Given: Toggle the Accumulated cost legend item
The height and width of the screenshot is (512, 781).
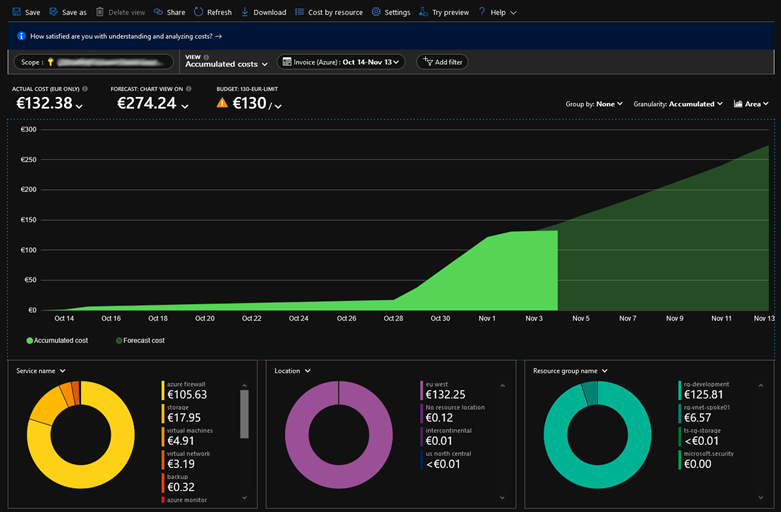Looking at the screenshot, I should tap(57, 340).
